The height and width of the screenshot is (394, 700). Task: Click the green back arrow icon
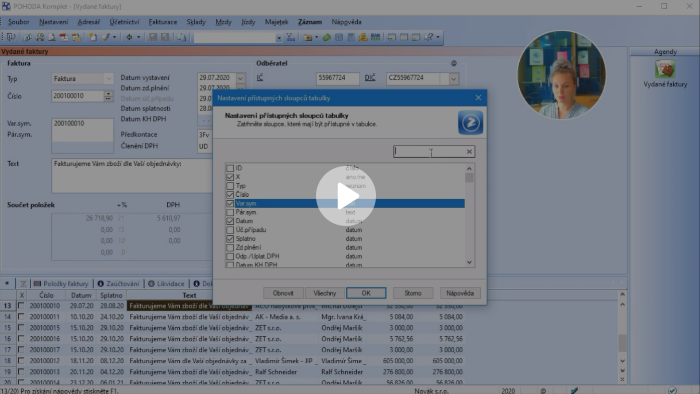(x=129, y=37)
